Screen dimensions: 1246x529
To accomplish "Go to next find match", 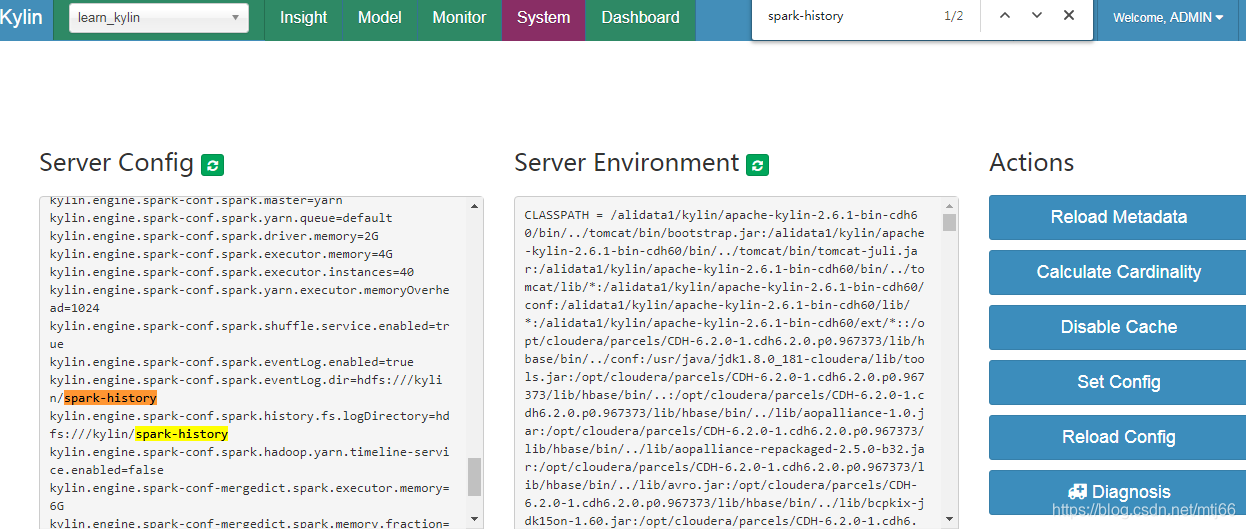I will (x=1037, y=16).
